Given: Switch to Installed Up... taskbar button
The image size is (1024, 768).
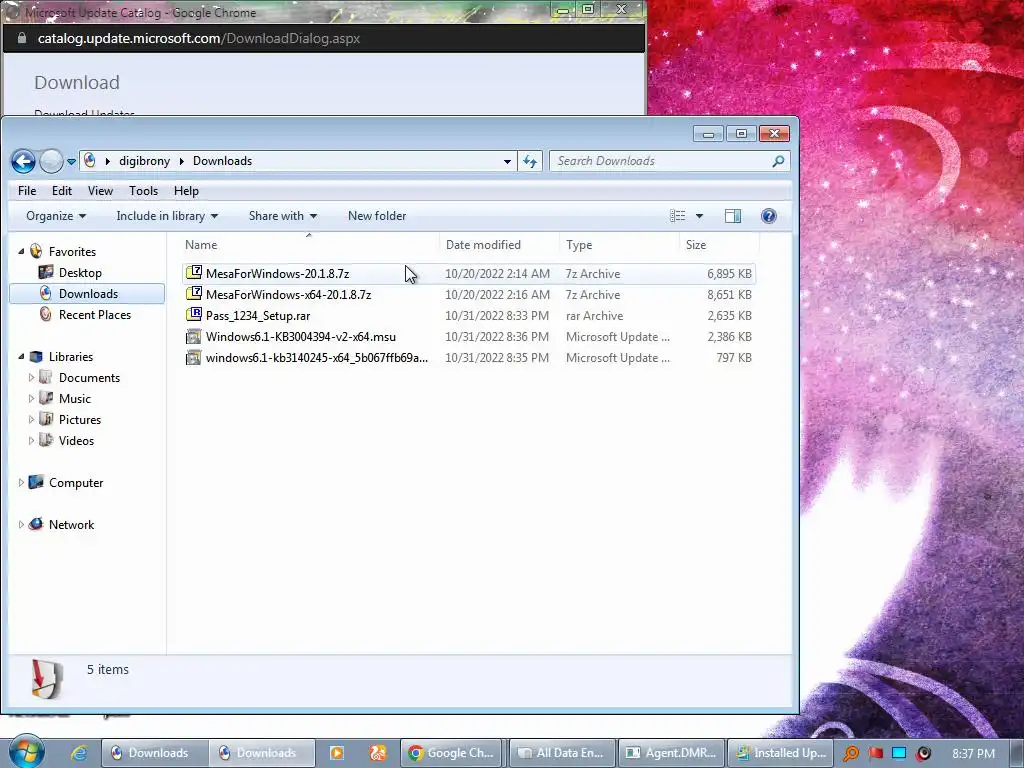Looking at the screenshot, I should [x=779, y=753].
